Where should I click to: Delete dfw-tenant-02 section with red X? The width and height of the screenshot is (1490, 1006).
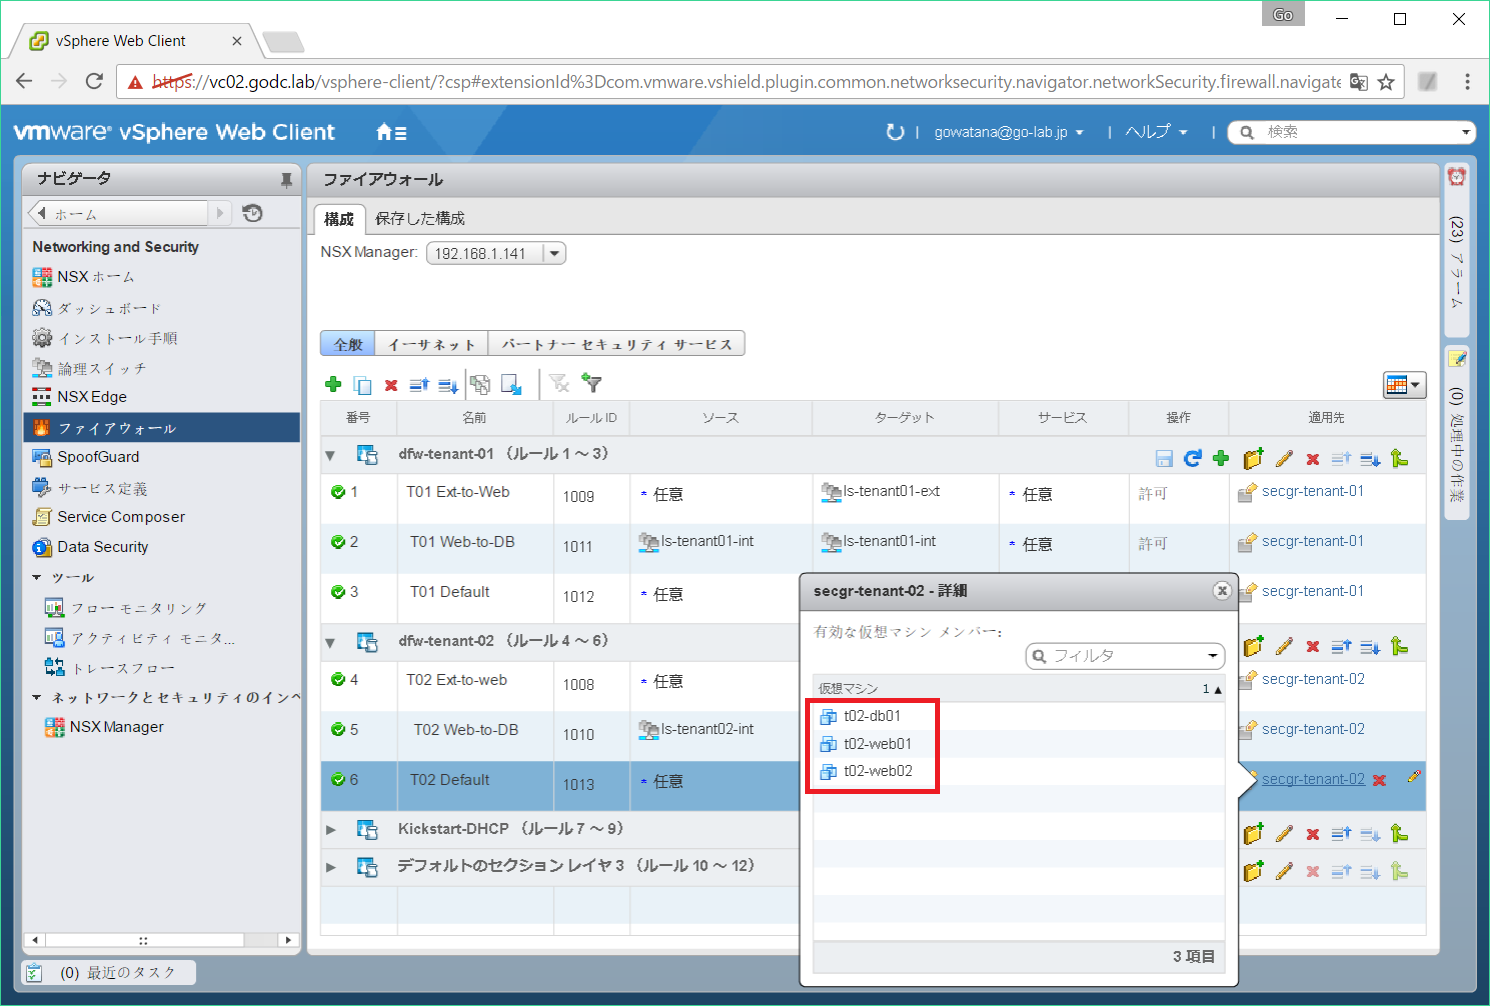[1313, 647]
